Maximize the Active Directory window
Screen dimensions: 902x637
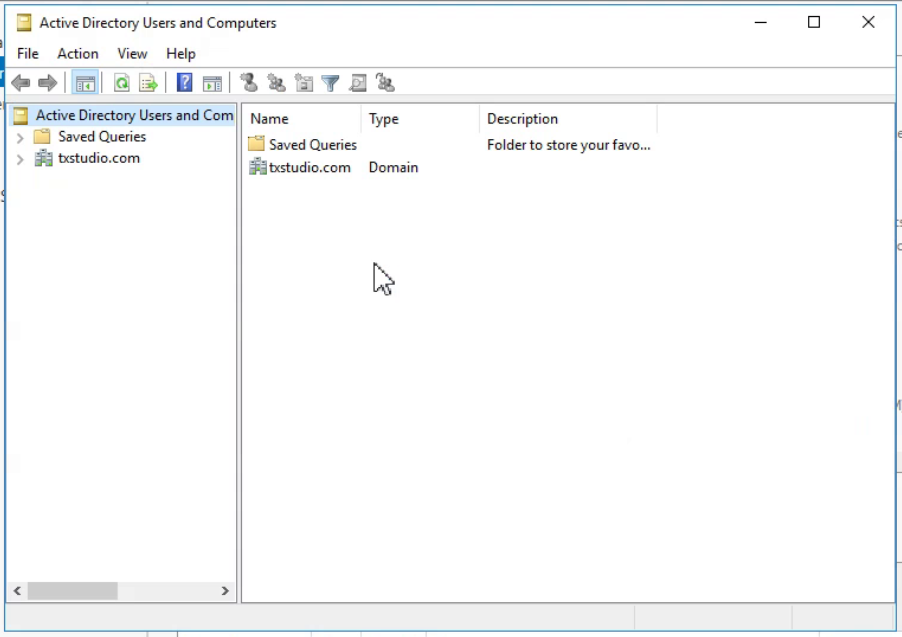[x=813, y=22]
